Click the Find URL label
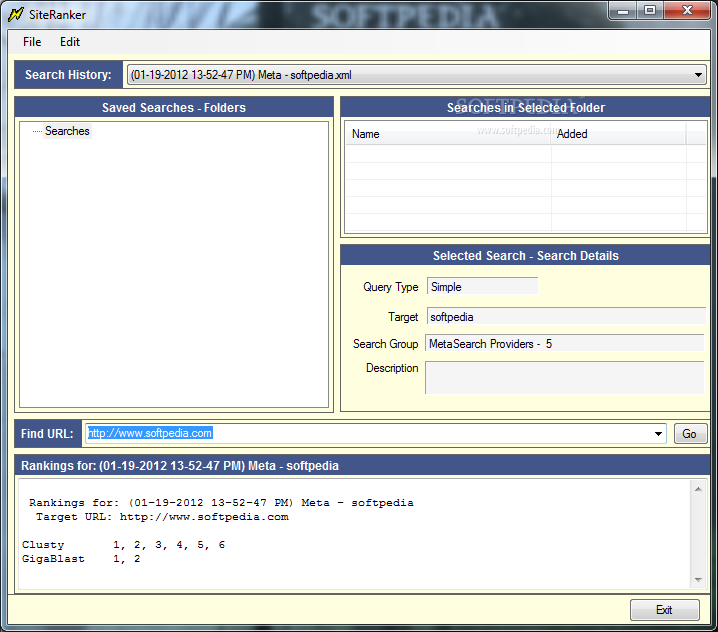The width and height of the screenshot is (718, 632). (47, 434)
